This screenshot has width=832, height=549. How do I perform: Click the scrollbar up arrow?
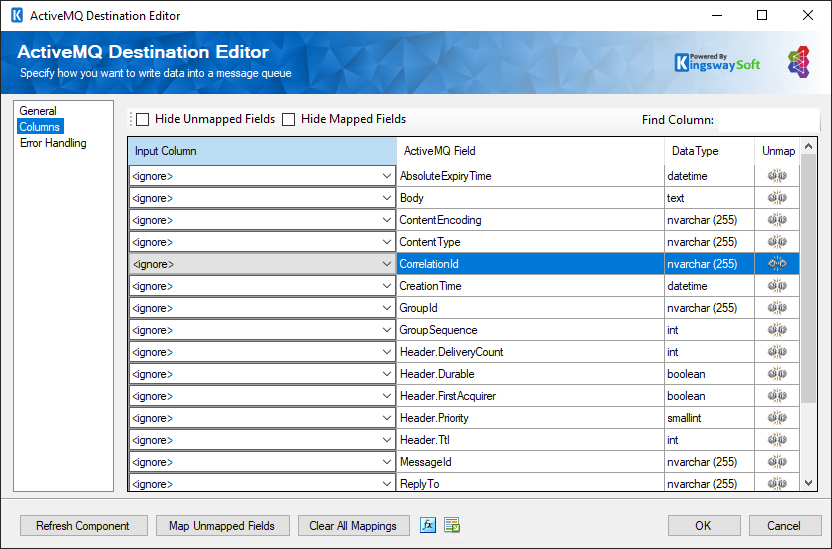[x=808, y=146]
